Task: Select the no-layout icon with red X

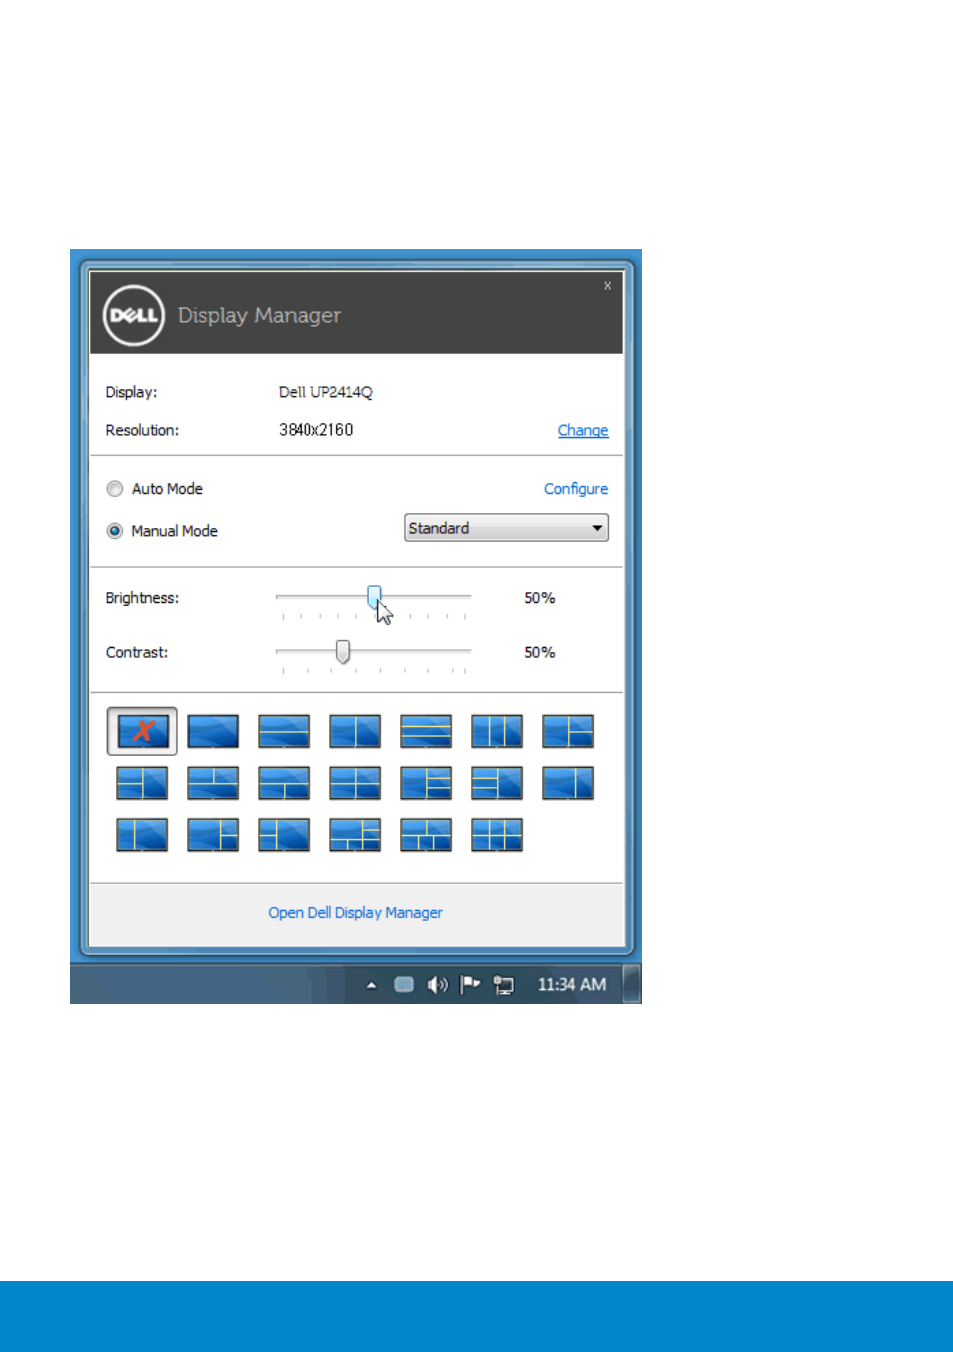Action: coord(142,731)
